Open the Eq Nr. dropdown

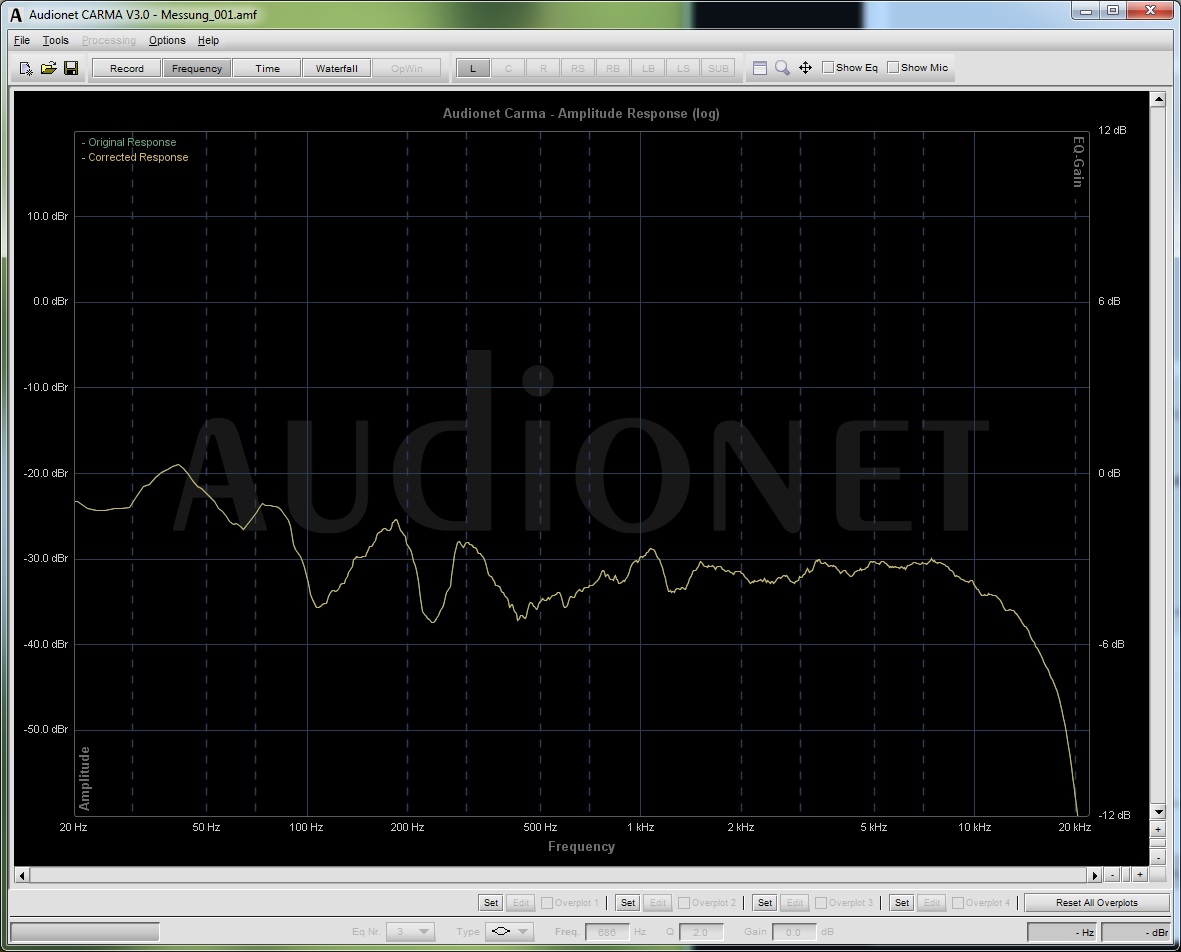click(x=410, y=931)
